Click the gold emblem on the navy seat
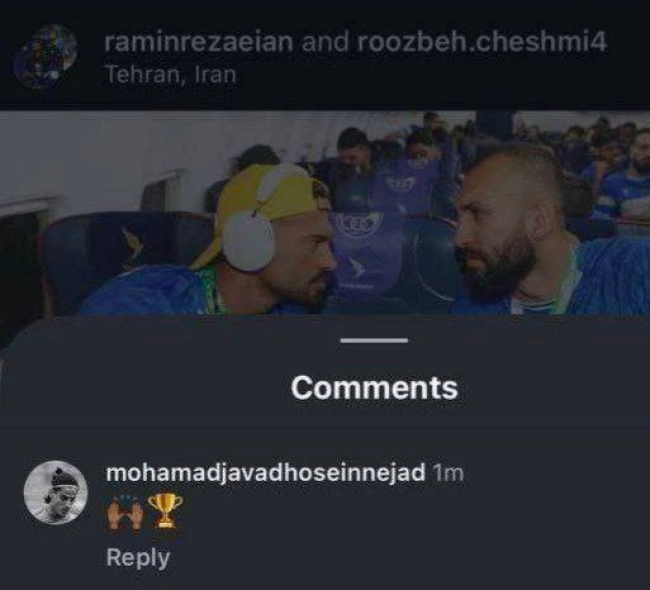The width and height of the screenshot is (650, 590). click(133, 245)
